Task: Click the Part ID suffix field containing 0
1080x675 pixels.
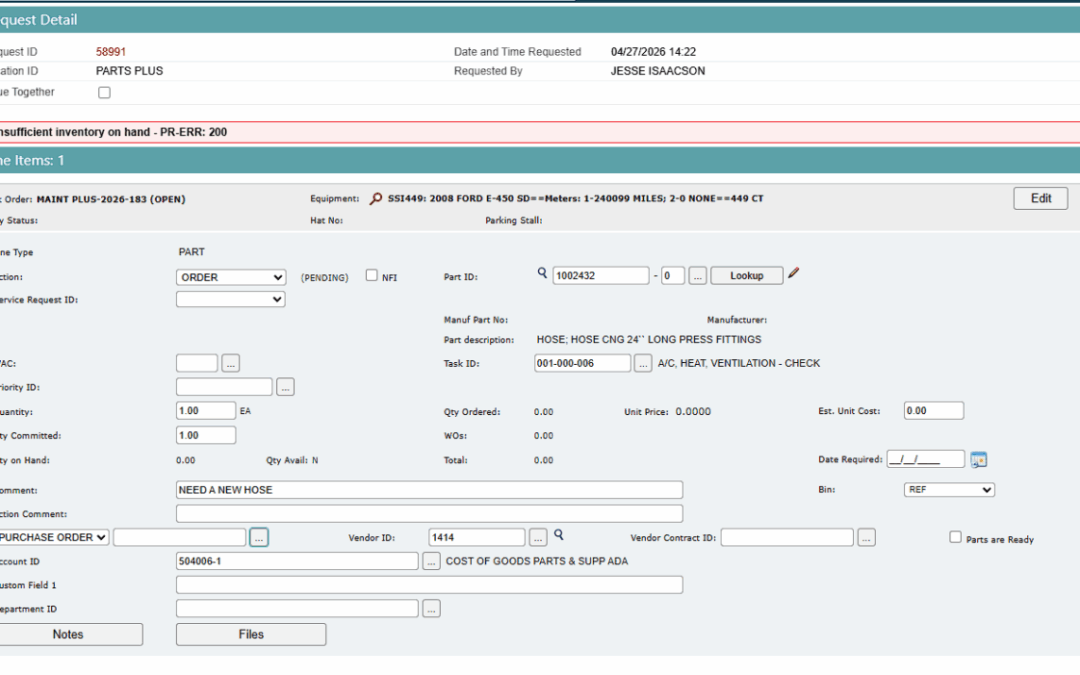Action: (x=673, y=276)
